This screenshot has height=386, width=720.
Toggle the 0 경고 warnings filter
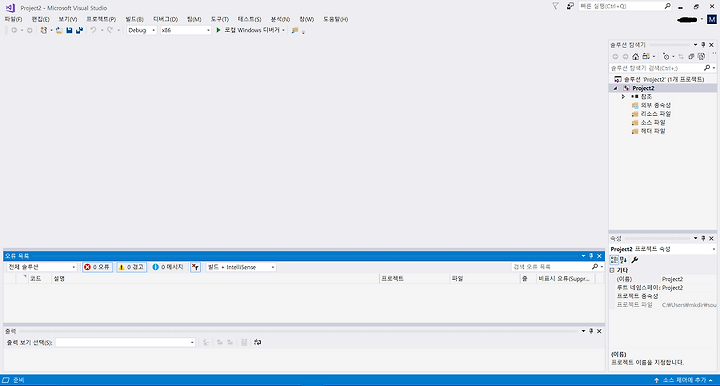point(131,267)
